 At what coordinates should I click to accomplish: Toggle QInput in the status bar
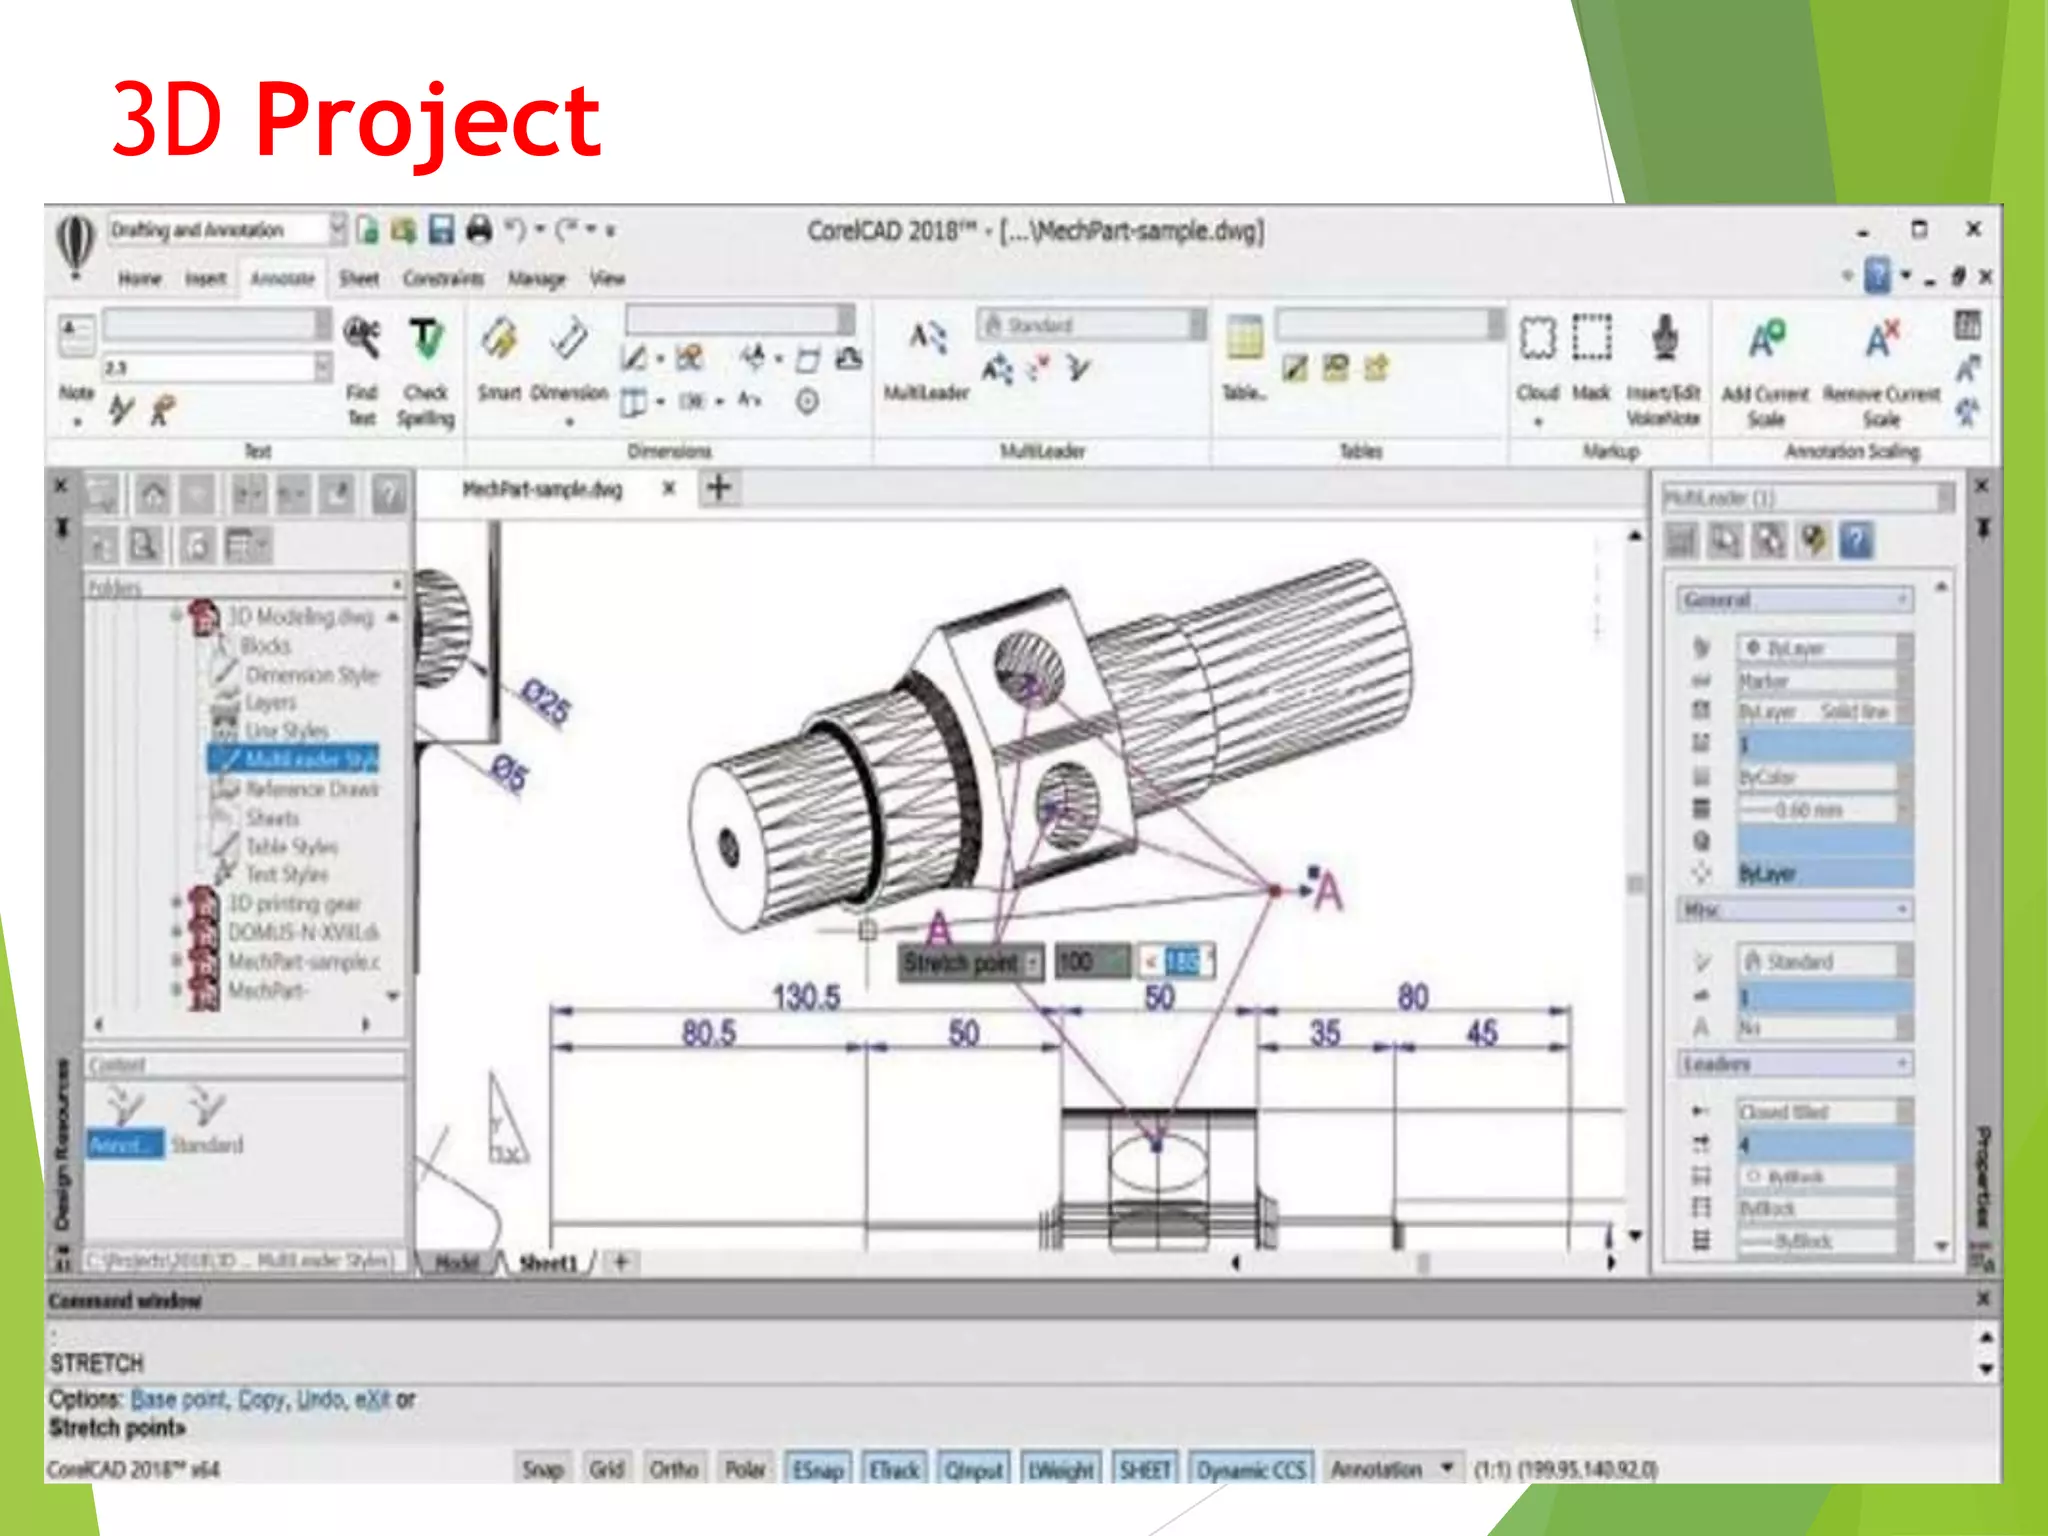[974, 1469]
